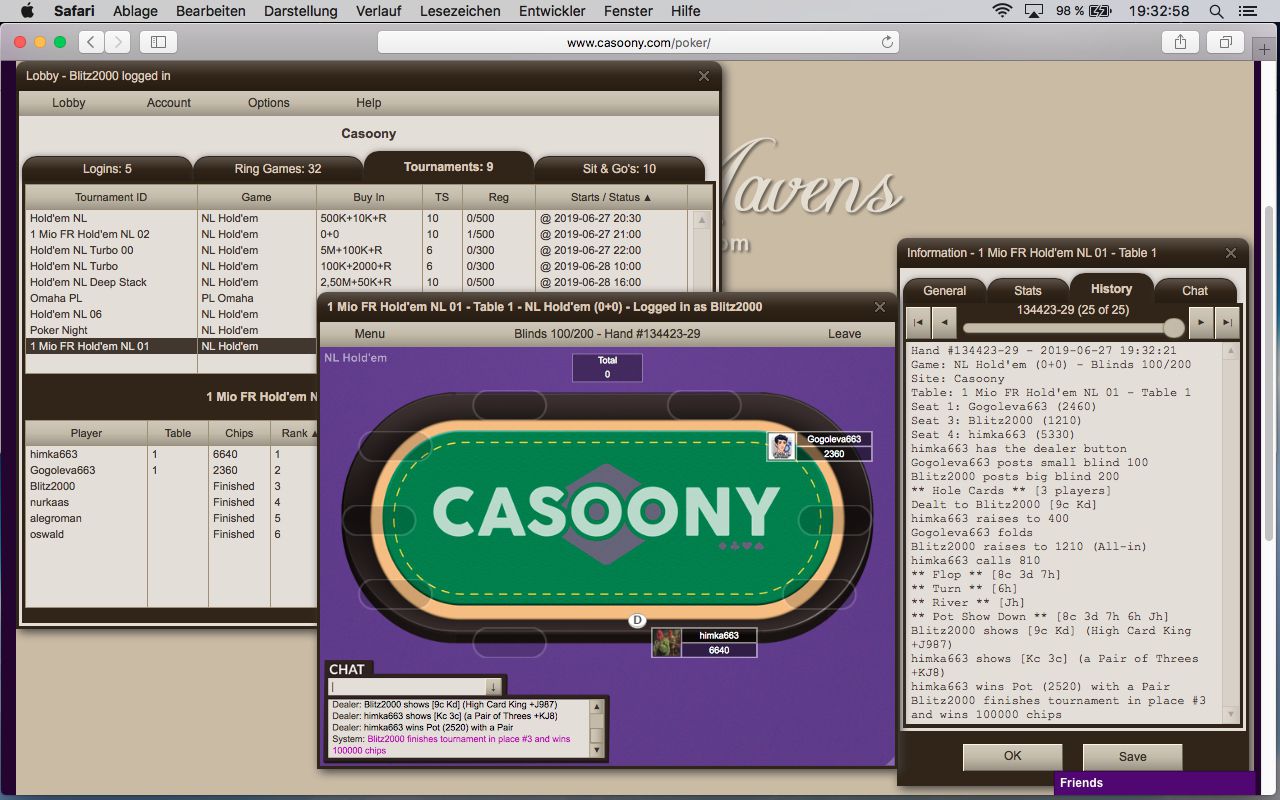Go forward with Safari's forward arrow
The width and height of the screenshot is (1280, 800).
tap(117, 42)
